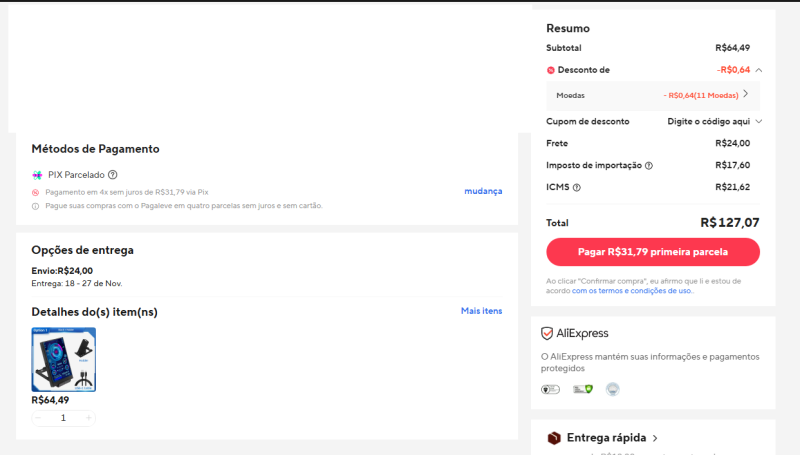Click the Entrega rápida box icon
The image size is (800, 455).
click(x=554, y=438)
